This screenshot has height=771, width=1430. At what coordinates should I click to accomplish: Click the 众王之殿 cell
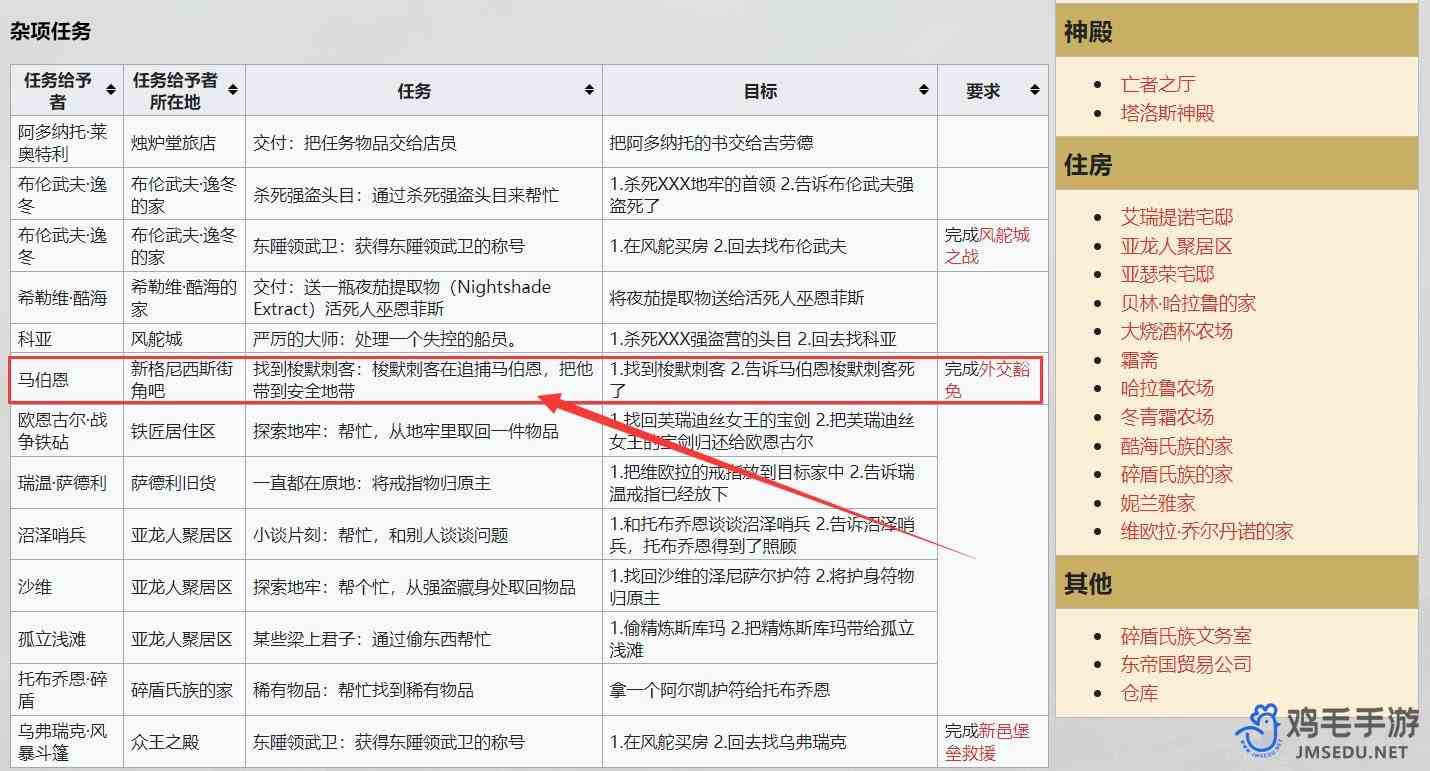[x=184, y=742]
